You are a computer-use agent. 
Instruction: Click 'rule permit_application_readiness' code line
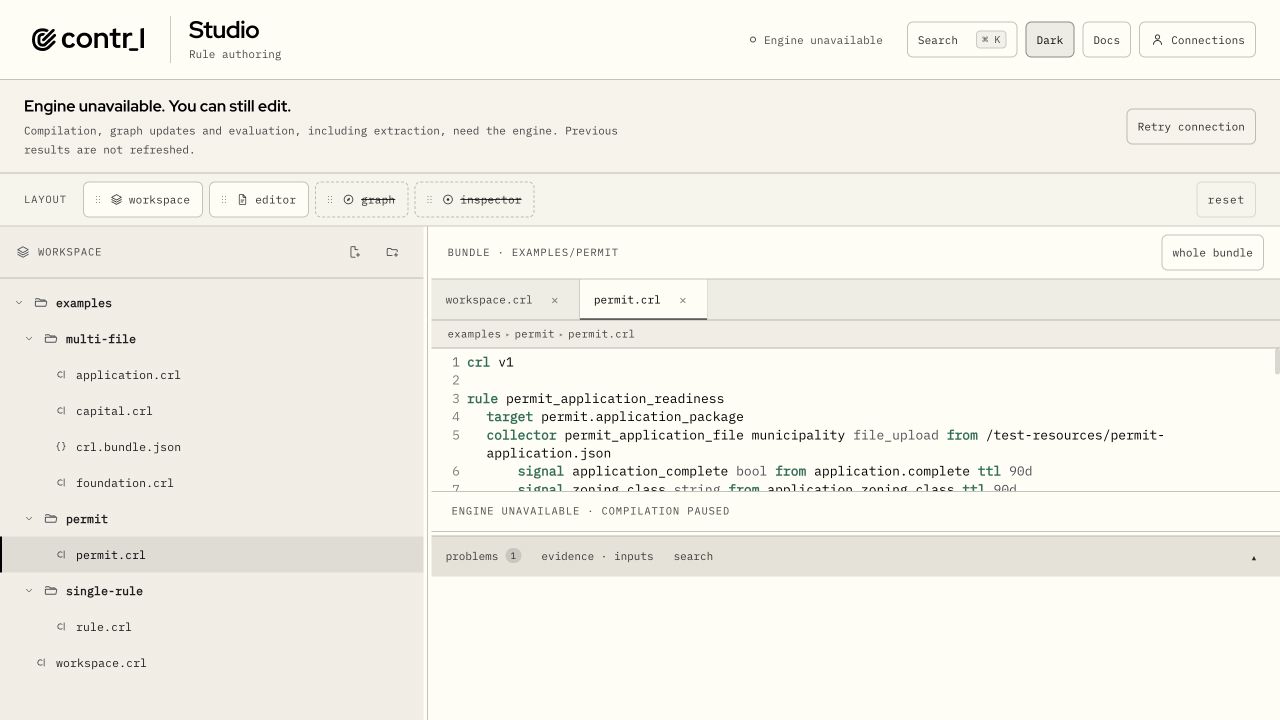coord(595,398)
